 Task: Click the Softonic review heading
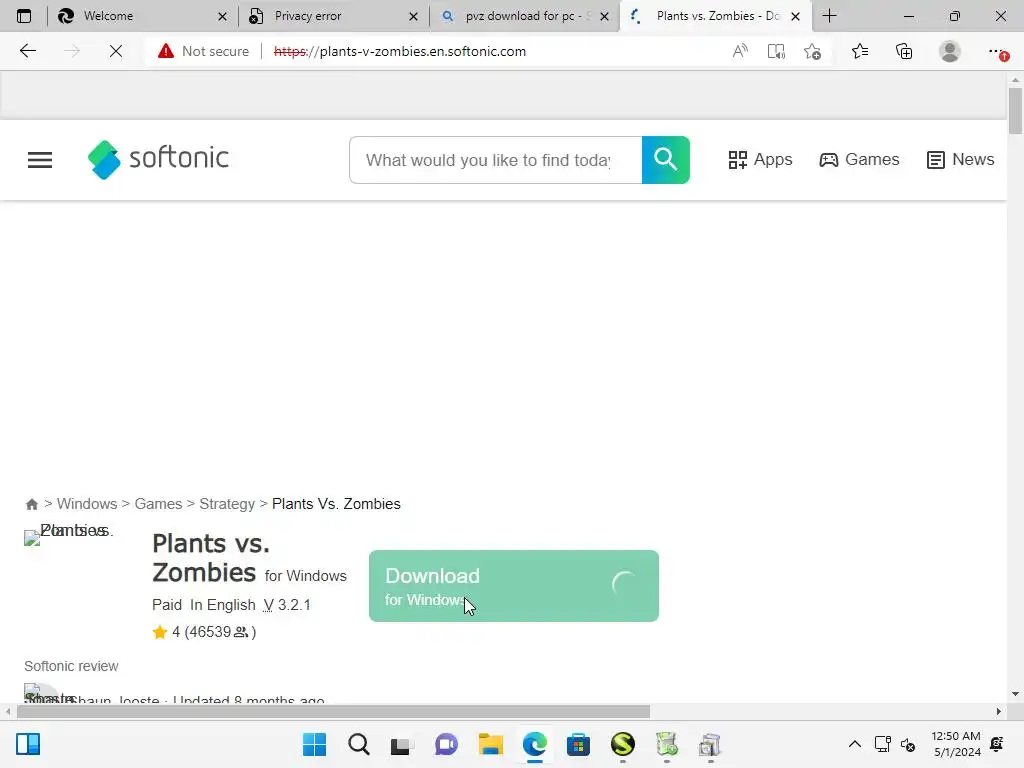[x=71, y=666]
